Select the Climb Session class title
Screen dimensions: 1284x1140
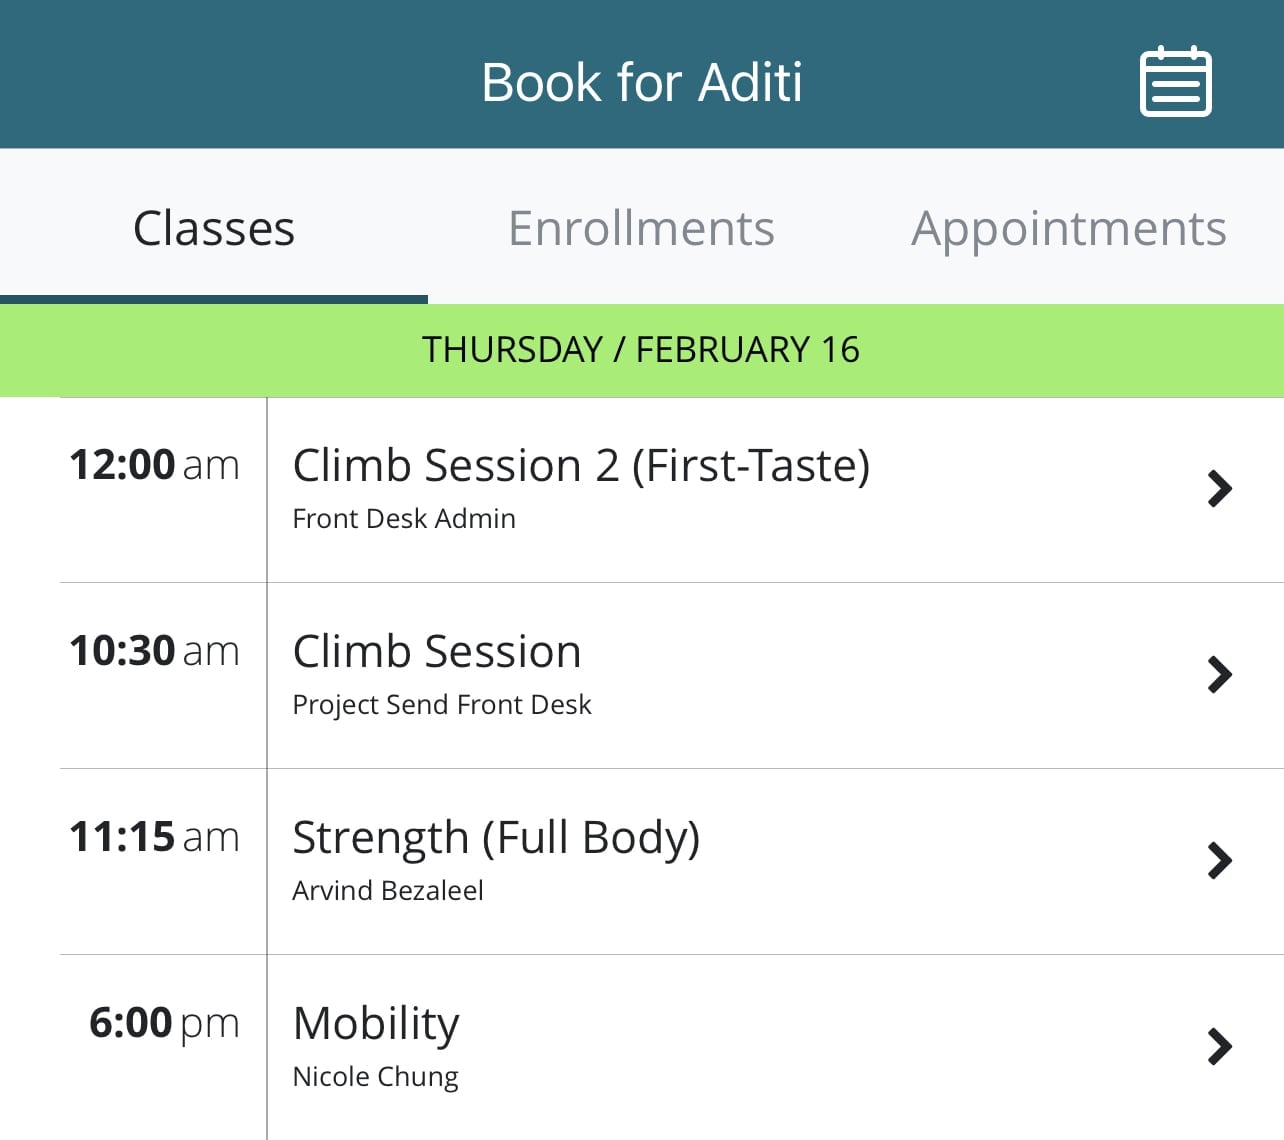pos(437,652)
